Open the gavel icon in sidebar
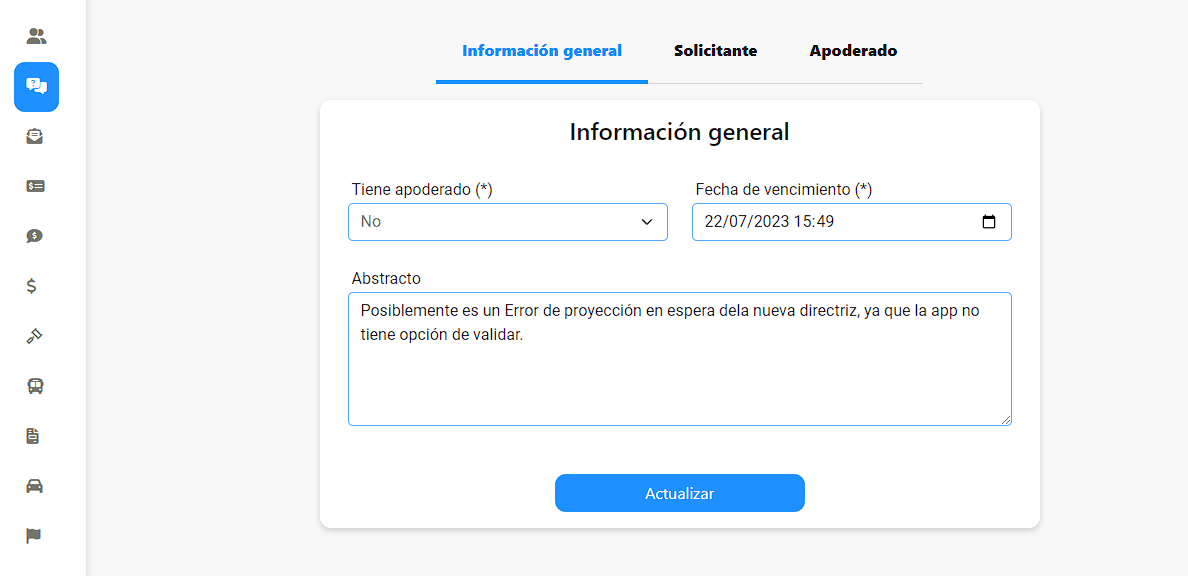Screen dimensions: 1188x576 (34, 336)
